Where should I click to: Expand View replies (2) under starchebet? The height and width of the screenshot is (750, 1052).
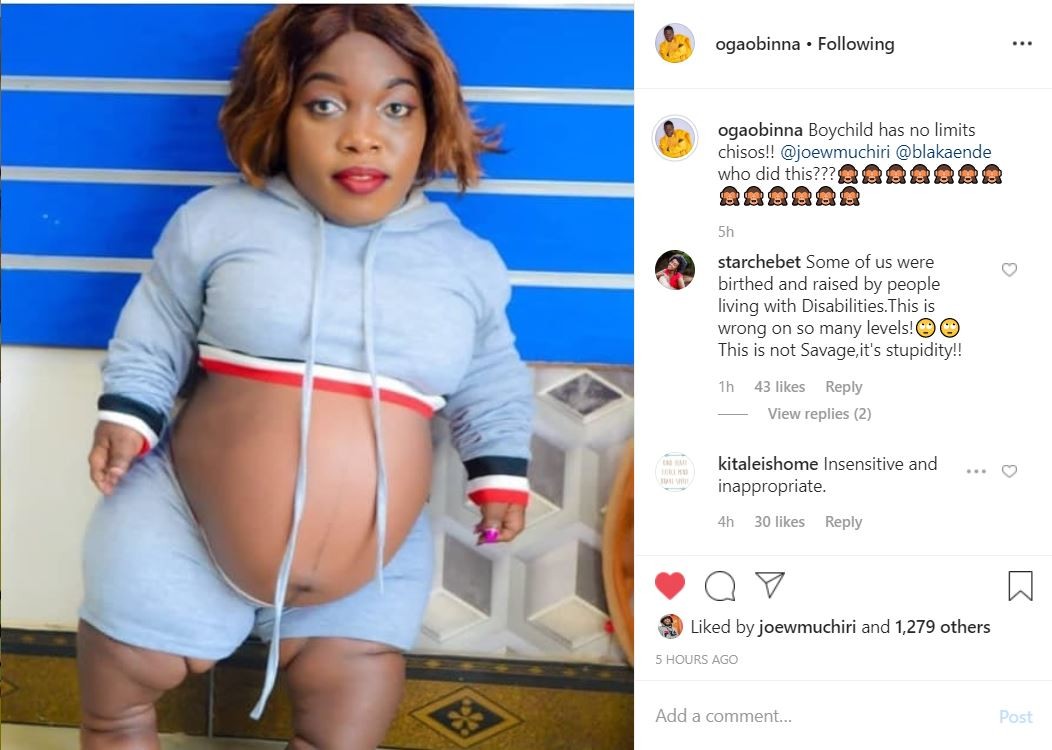click(819, 414)
